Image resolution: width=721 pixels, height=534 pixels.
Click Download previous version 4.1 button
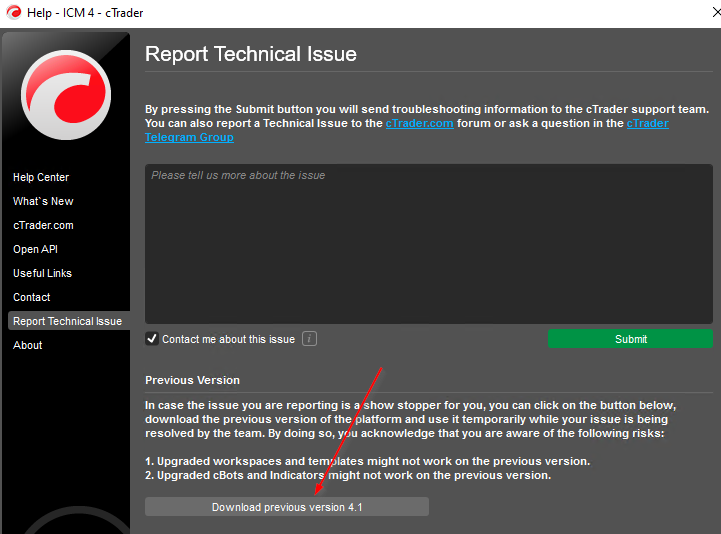point(287,507)
